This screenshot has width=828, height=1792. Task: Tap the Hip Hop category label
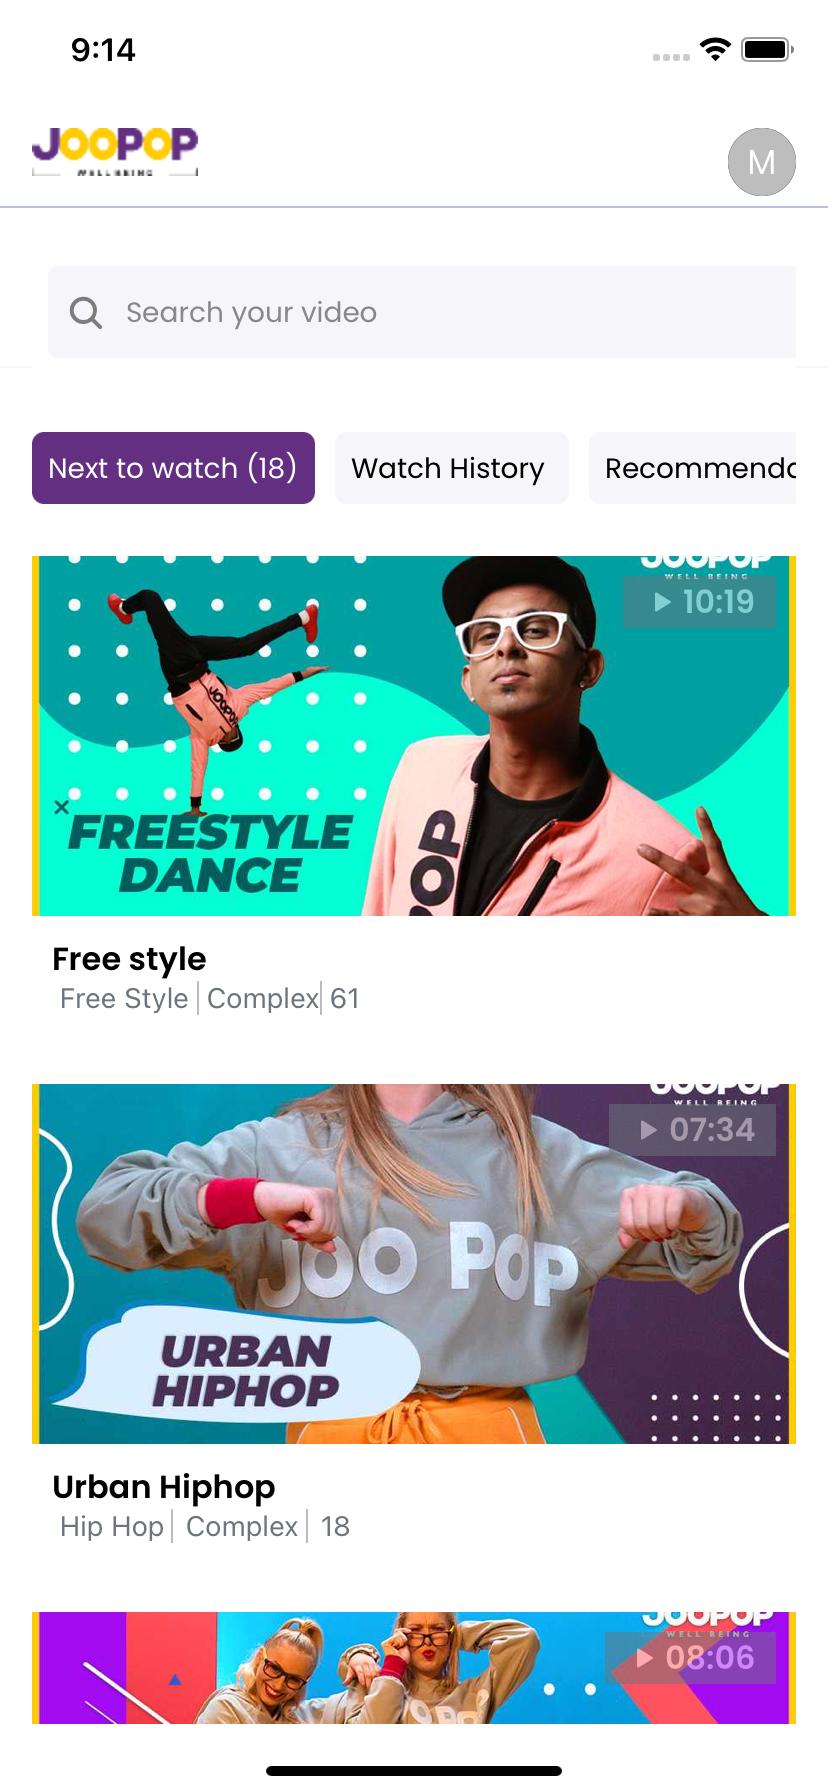tap(111, 1526)
